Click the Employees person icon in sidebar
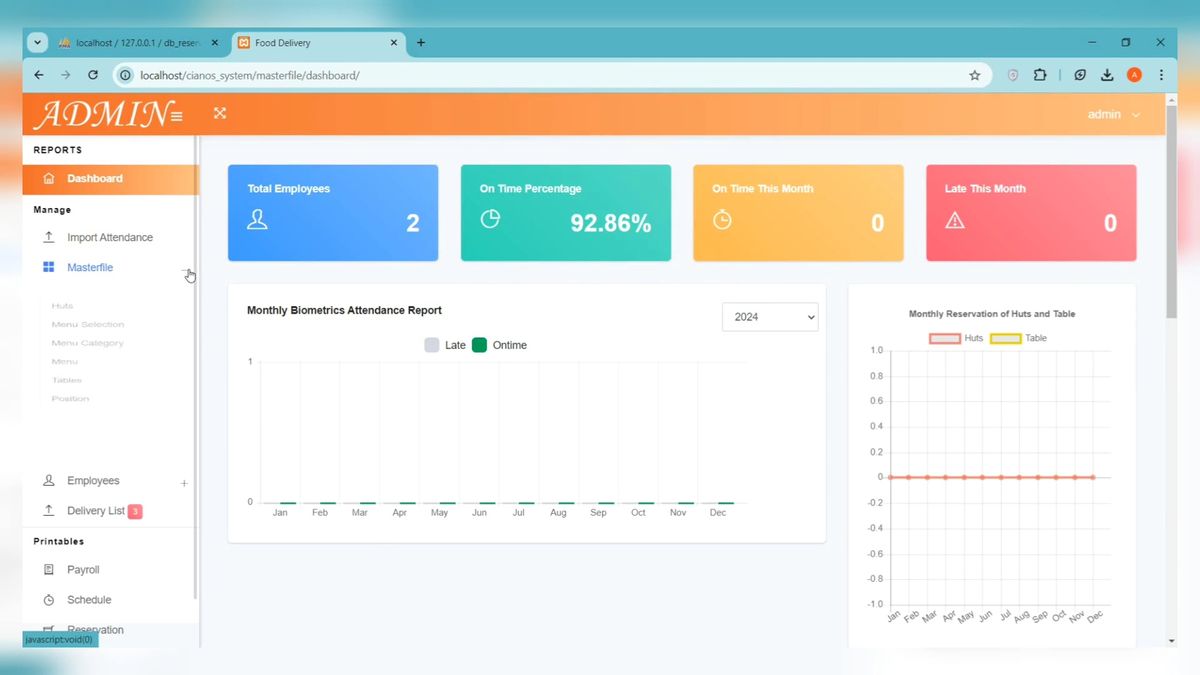The width and height of the screenshot is (1200, 675). pos(49,481)
